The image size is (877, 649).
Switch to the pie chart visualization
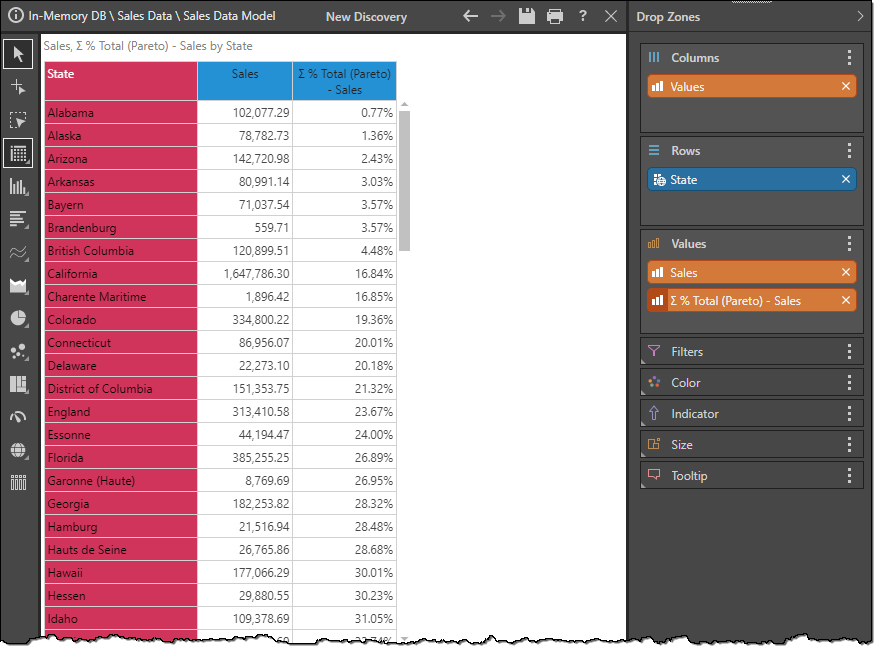(x=17, y=318)
